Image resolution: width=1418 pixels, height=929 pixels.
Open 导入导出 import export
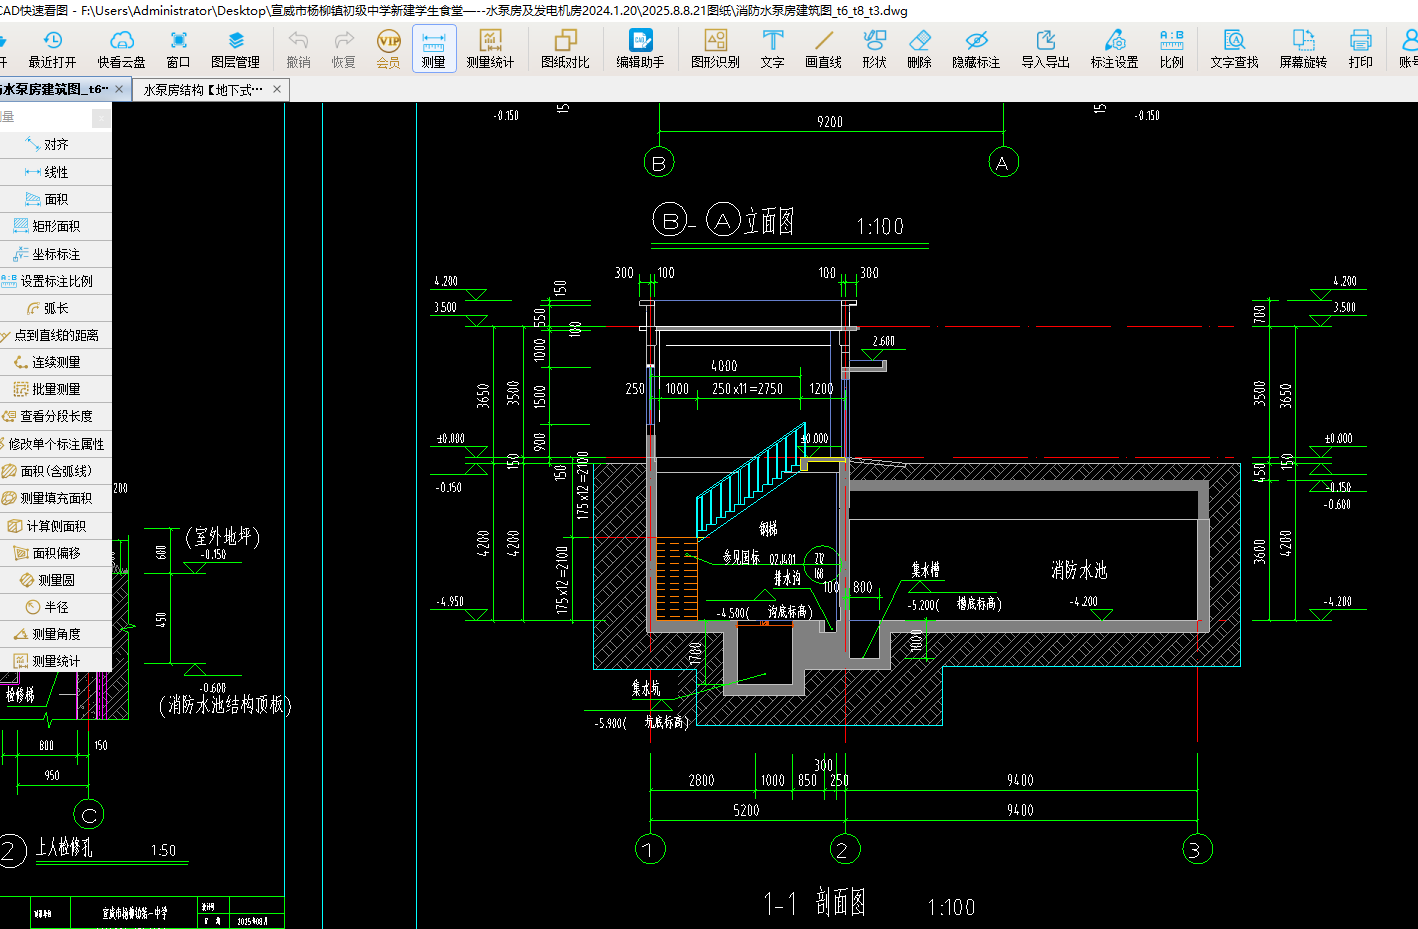(x=1046, y=49)
